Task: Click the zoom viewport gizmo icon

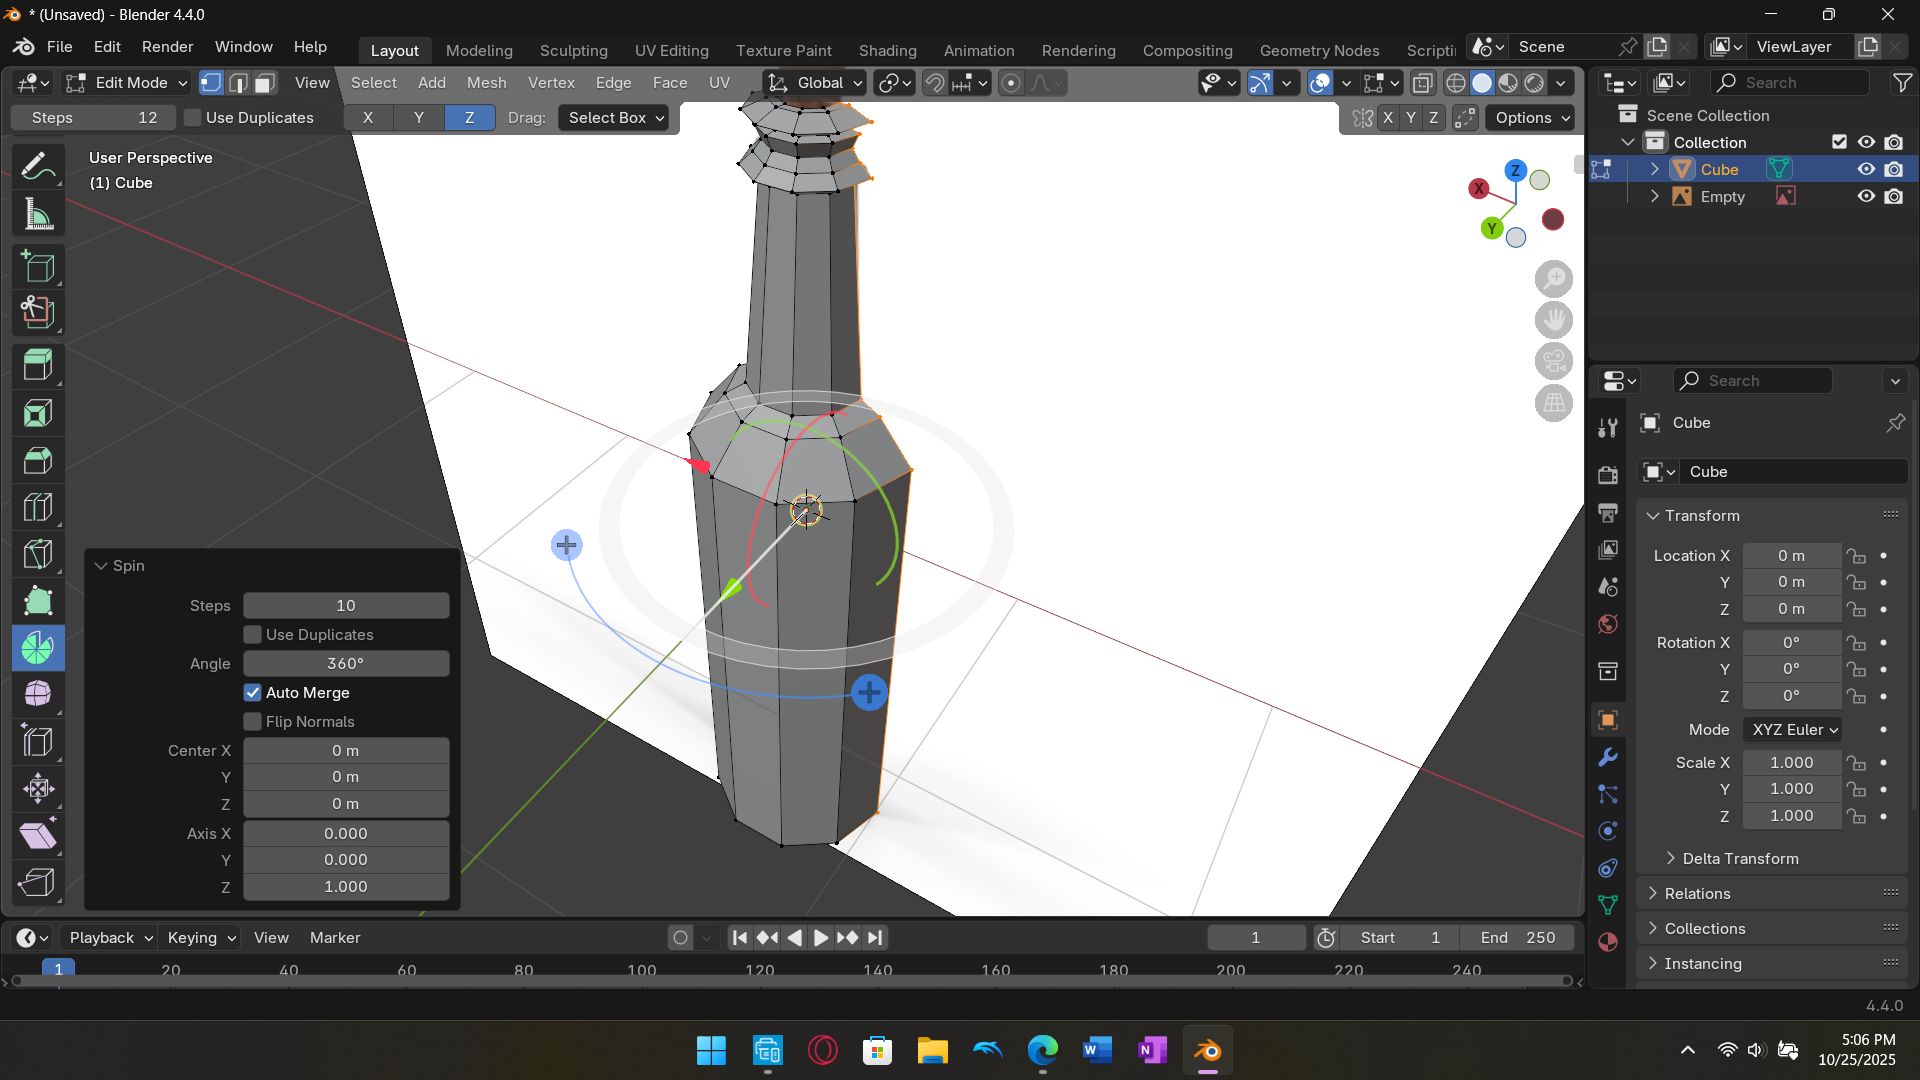Action: [x=1553, y=279]
